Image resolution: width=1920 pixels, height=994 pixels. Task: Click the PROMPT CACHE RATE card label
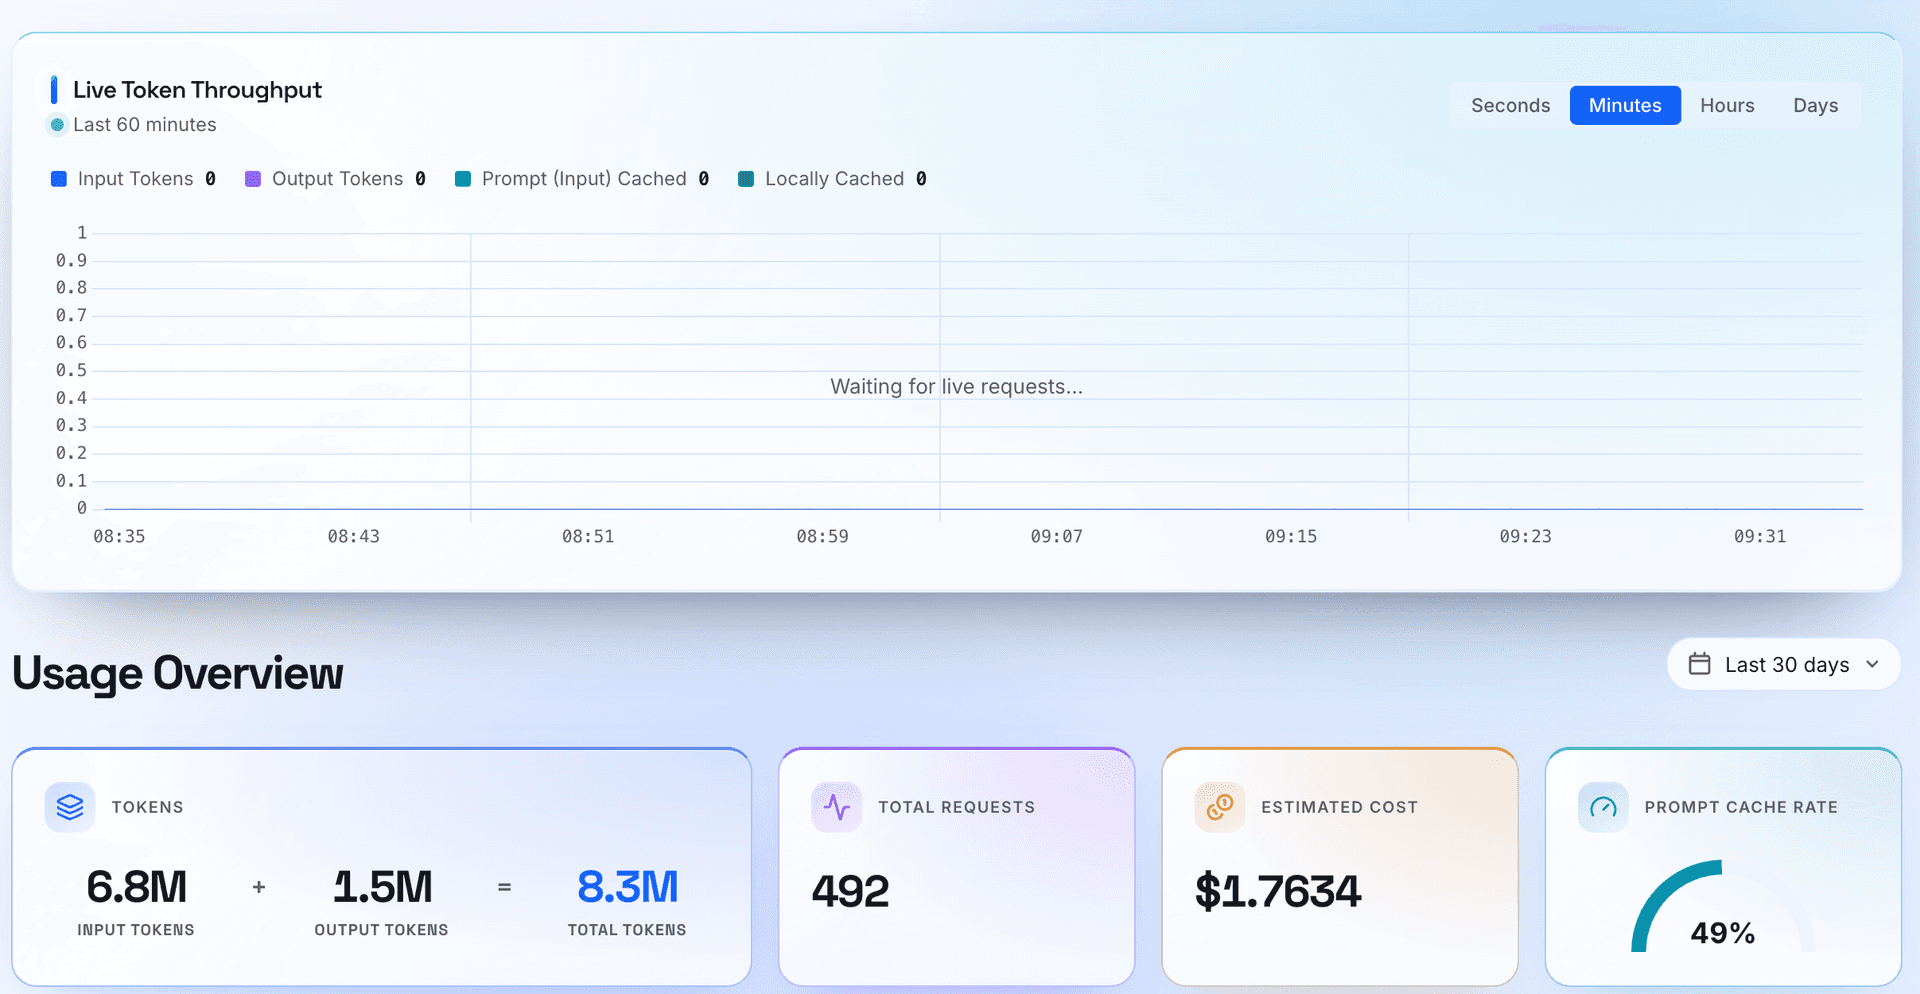(x=1741, y=807)
